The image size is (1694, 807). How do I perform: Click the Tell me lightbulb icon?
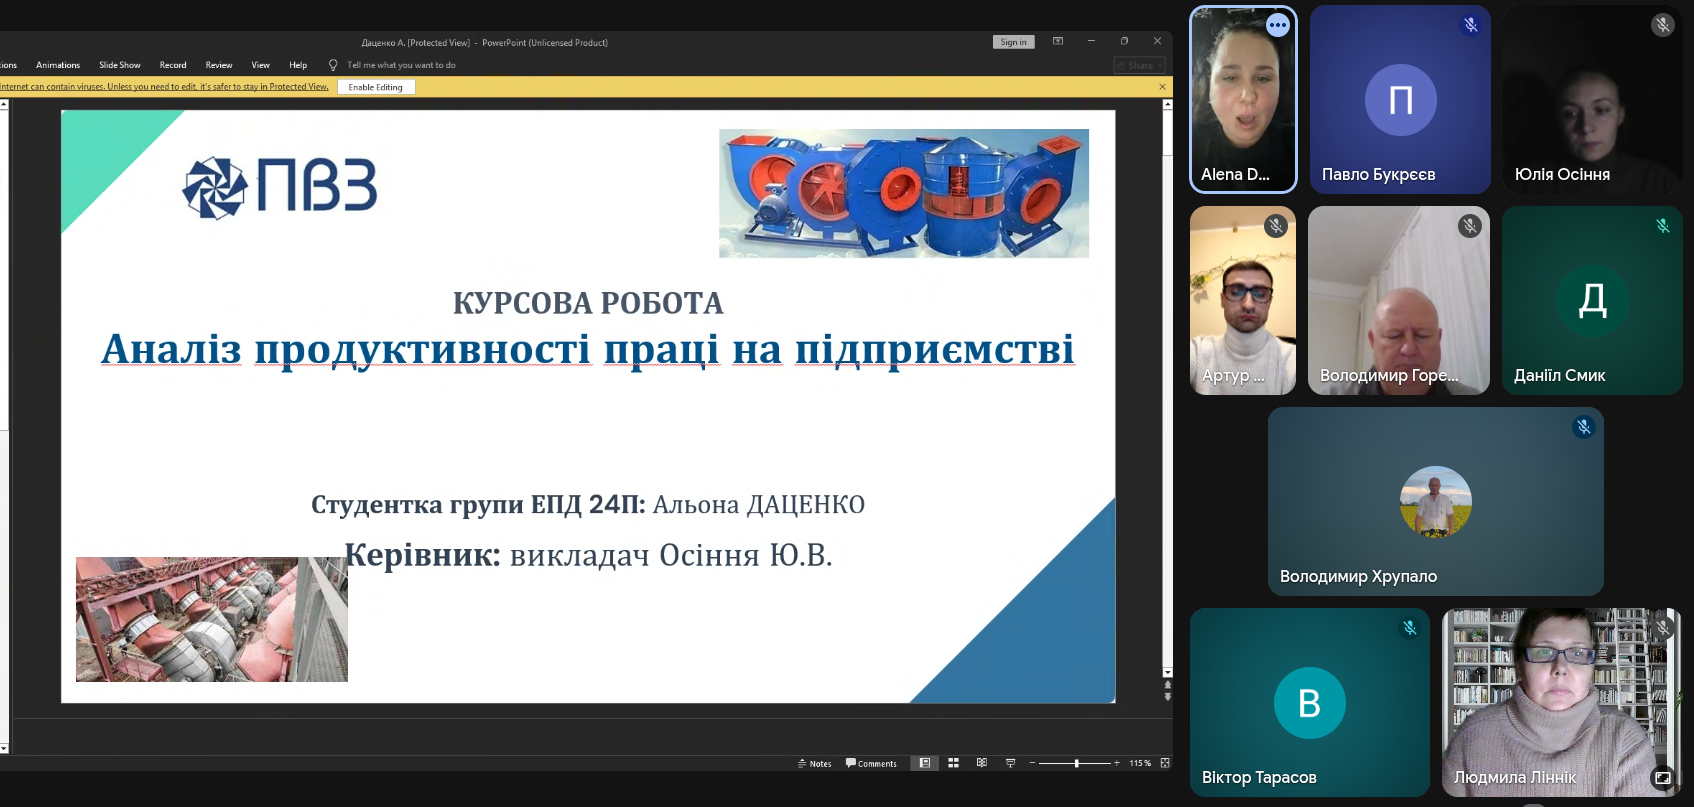[333, 65]
